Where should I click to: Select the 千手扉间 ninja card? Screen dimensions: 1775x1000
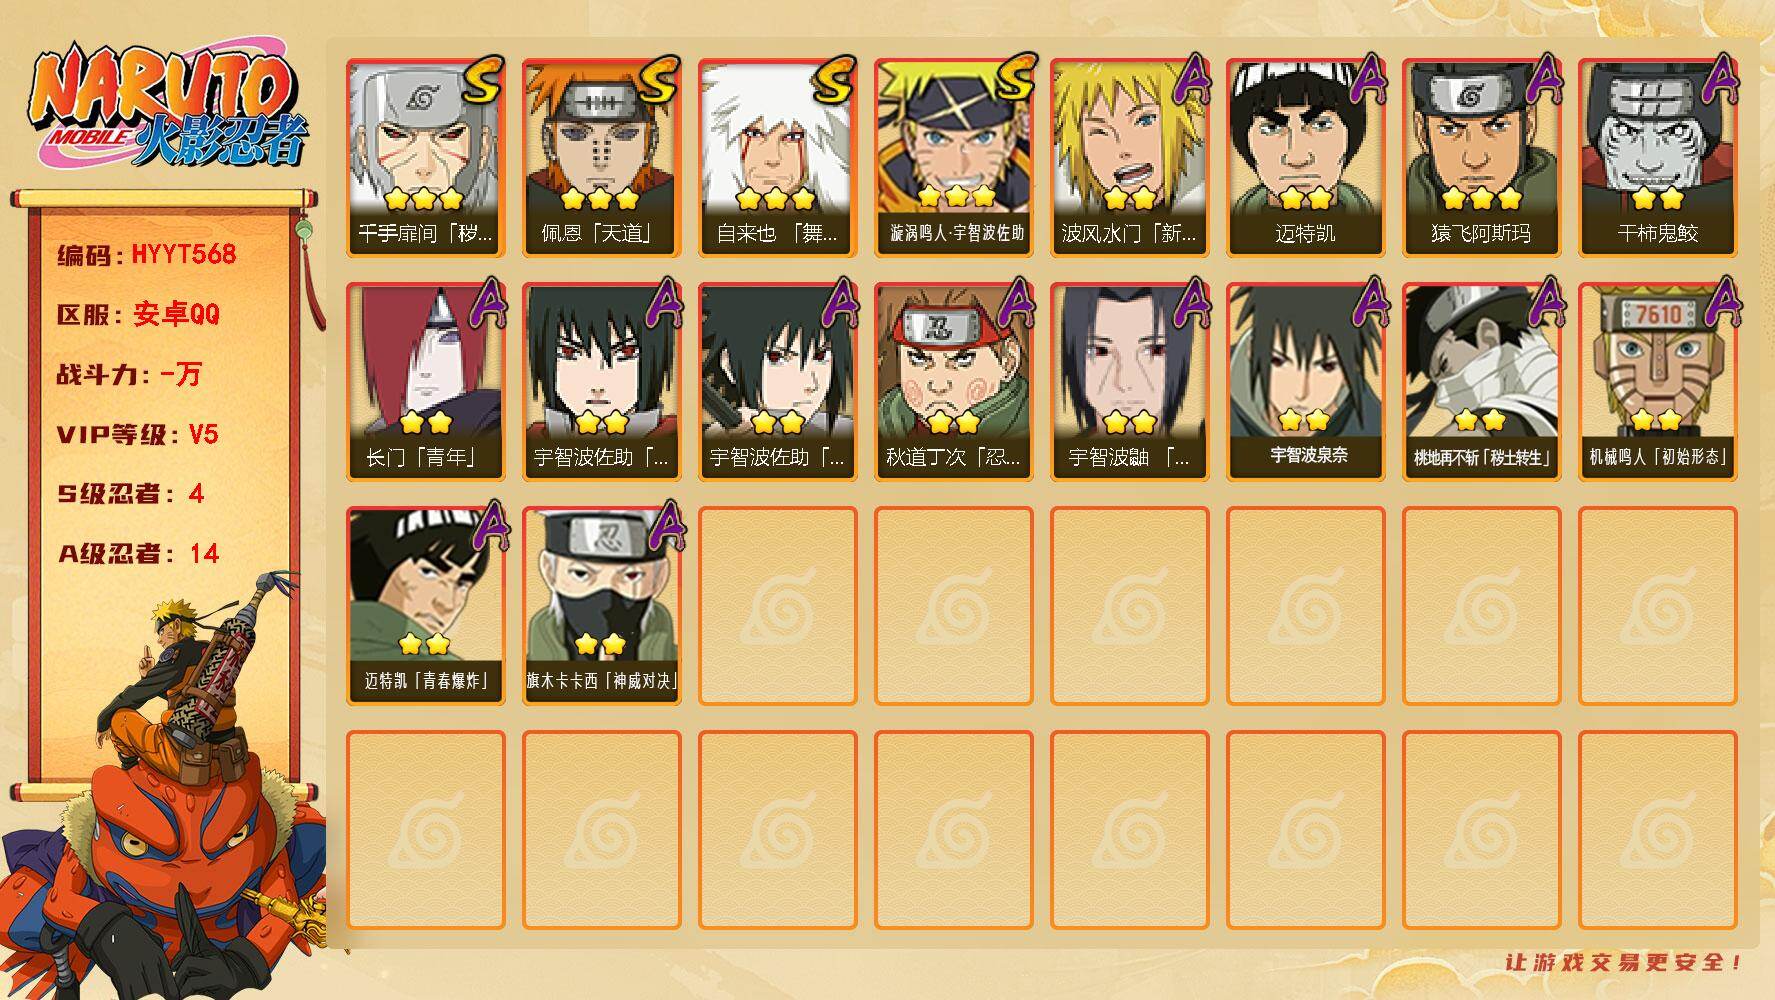point(426,158)
